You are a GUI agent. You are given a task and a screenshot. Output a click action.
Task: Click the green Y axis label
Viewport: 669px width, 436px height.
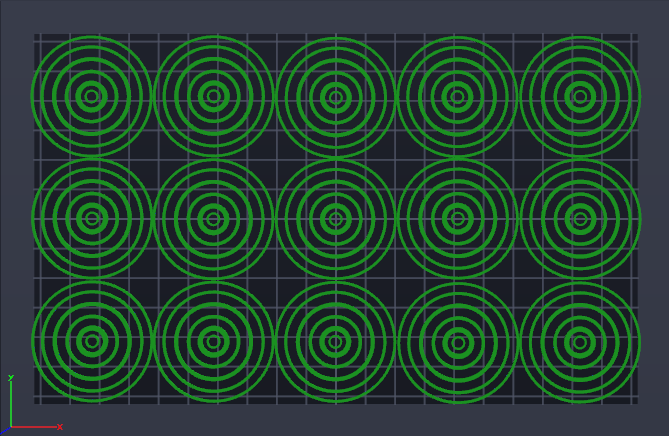pyautogui.click(x=11, y=378)
